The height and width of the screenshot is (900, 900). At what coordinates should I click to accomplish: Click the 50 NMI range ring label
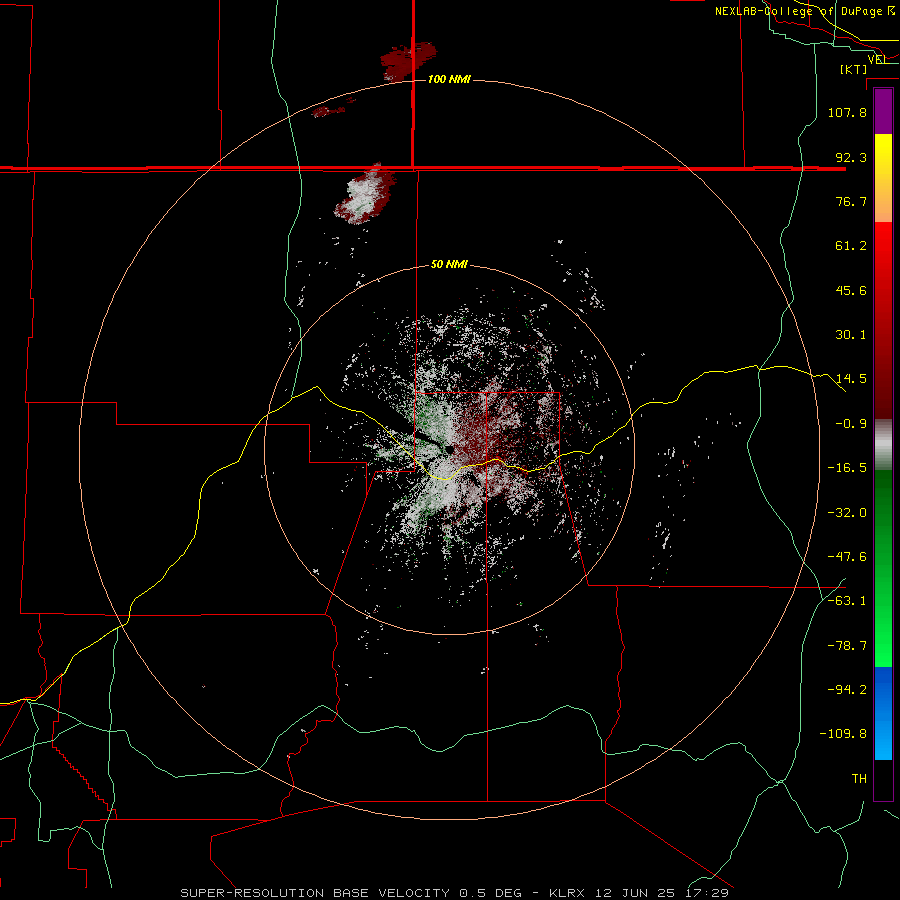449,265
